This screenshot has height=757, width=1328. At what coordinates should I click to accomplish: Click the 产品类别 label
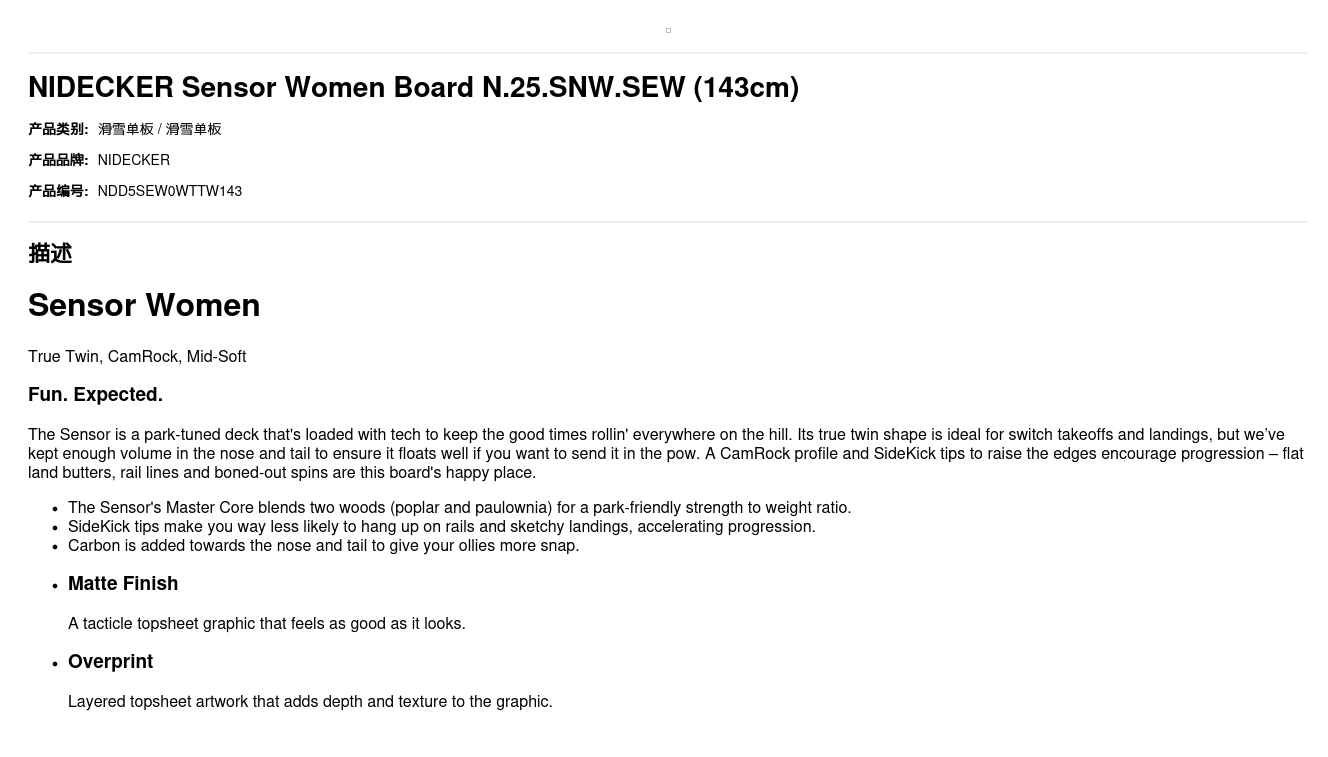pos(58,129)
